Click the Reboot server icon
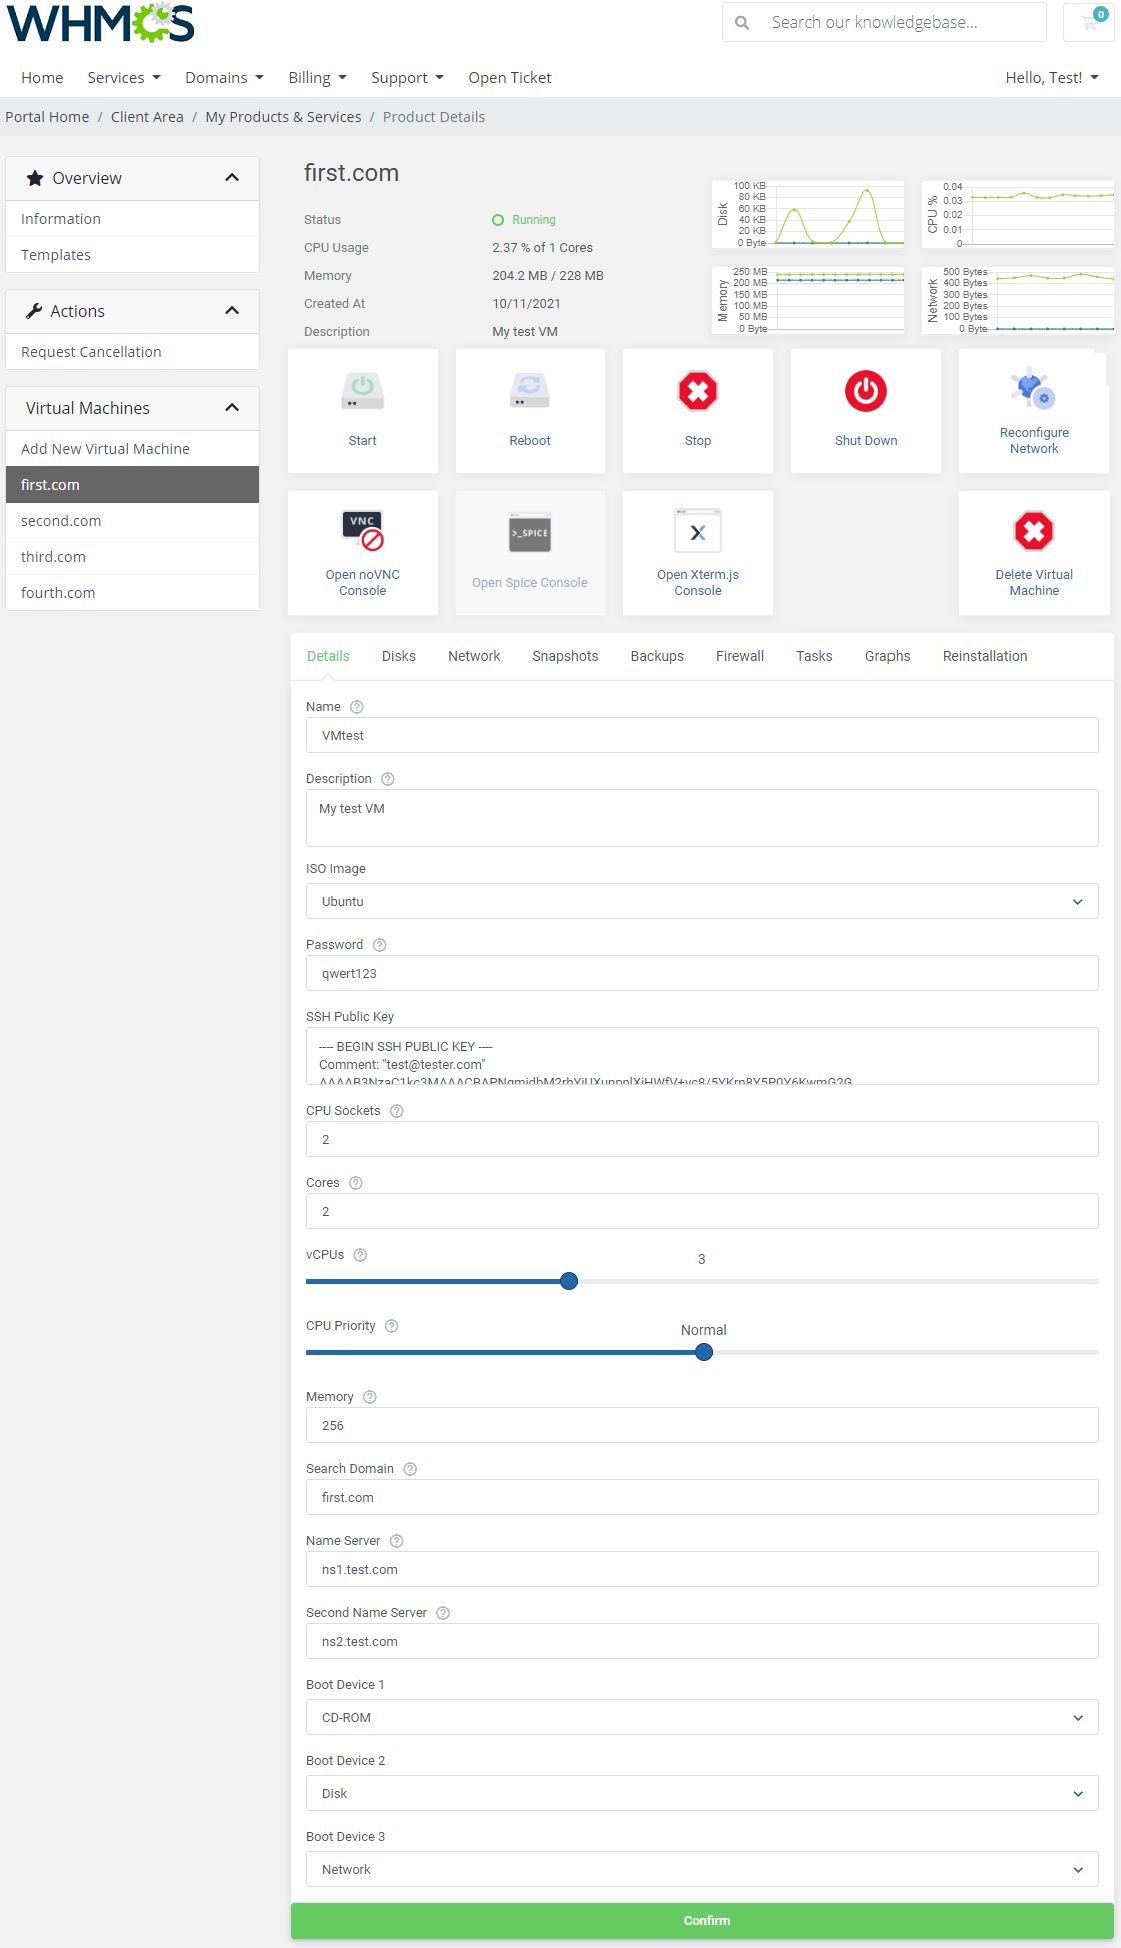 530,391
